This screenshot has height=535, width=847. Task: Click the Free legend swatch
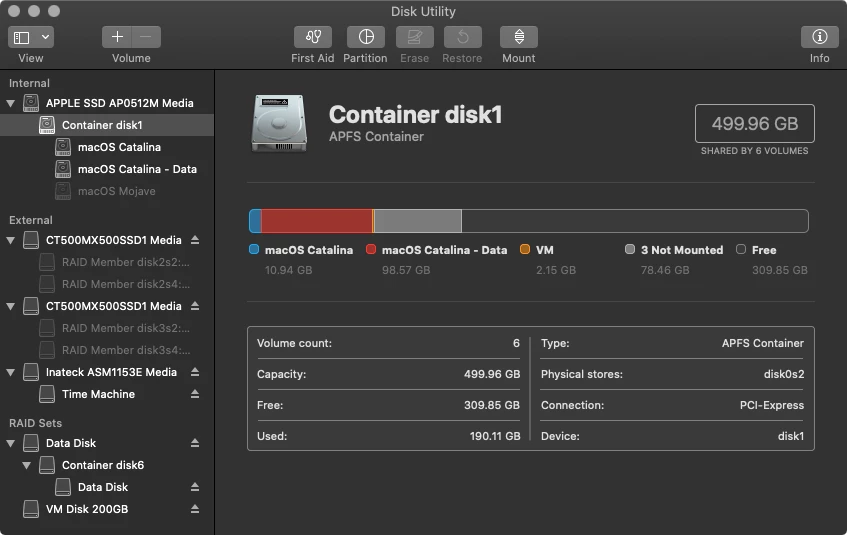pos(741,249)
